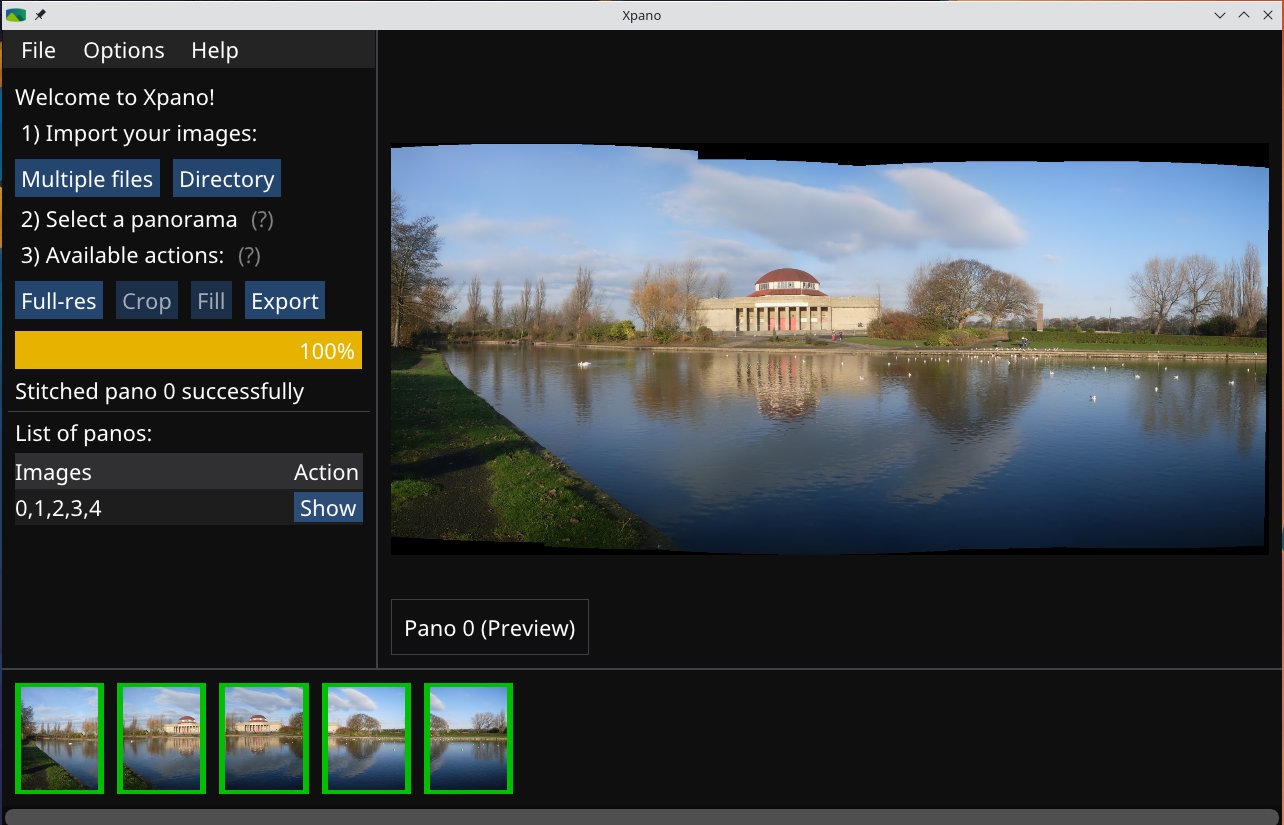Open the File menu
The height and width of the screenshot is (825, 1284).
[39, 50]
